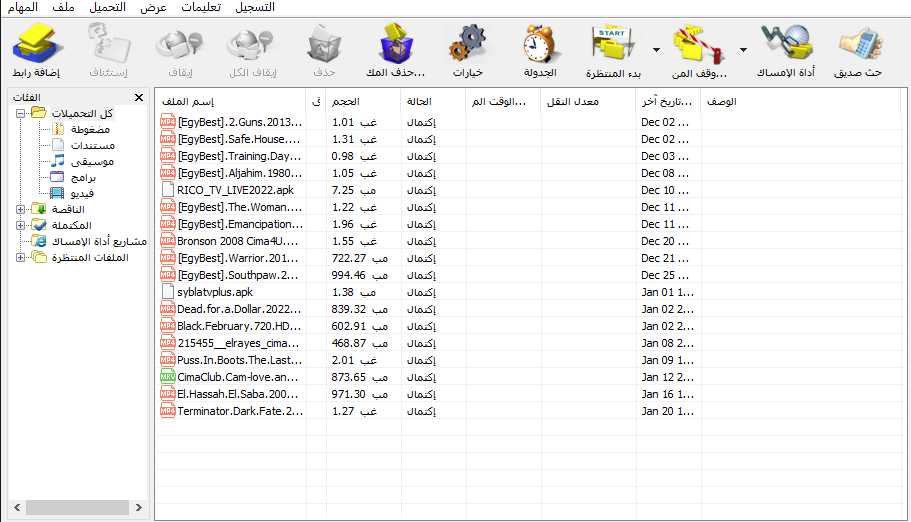Open dropdown arrow next to Start Queue
911x522 pixels.
coord(657,50)
